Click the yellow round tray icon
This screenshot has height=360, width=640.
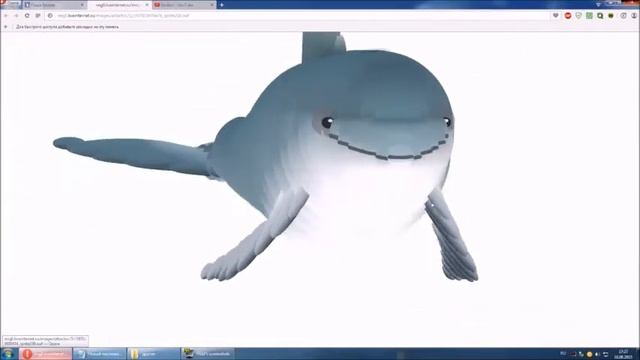(x=589, y=354)
